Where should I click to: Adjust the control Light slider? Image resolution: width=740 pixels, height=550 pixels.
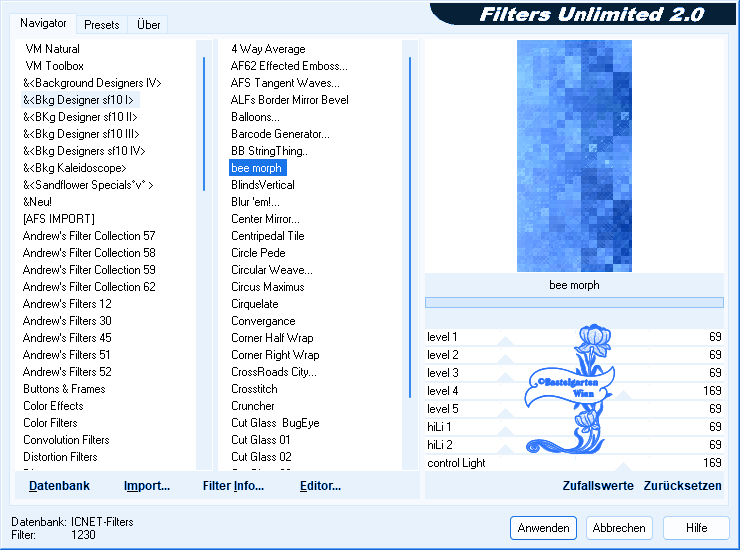[574, 463]
